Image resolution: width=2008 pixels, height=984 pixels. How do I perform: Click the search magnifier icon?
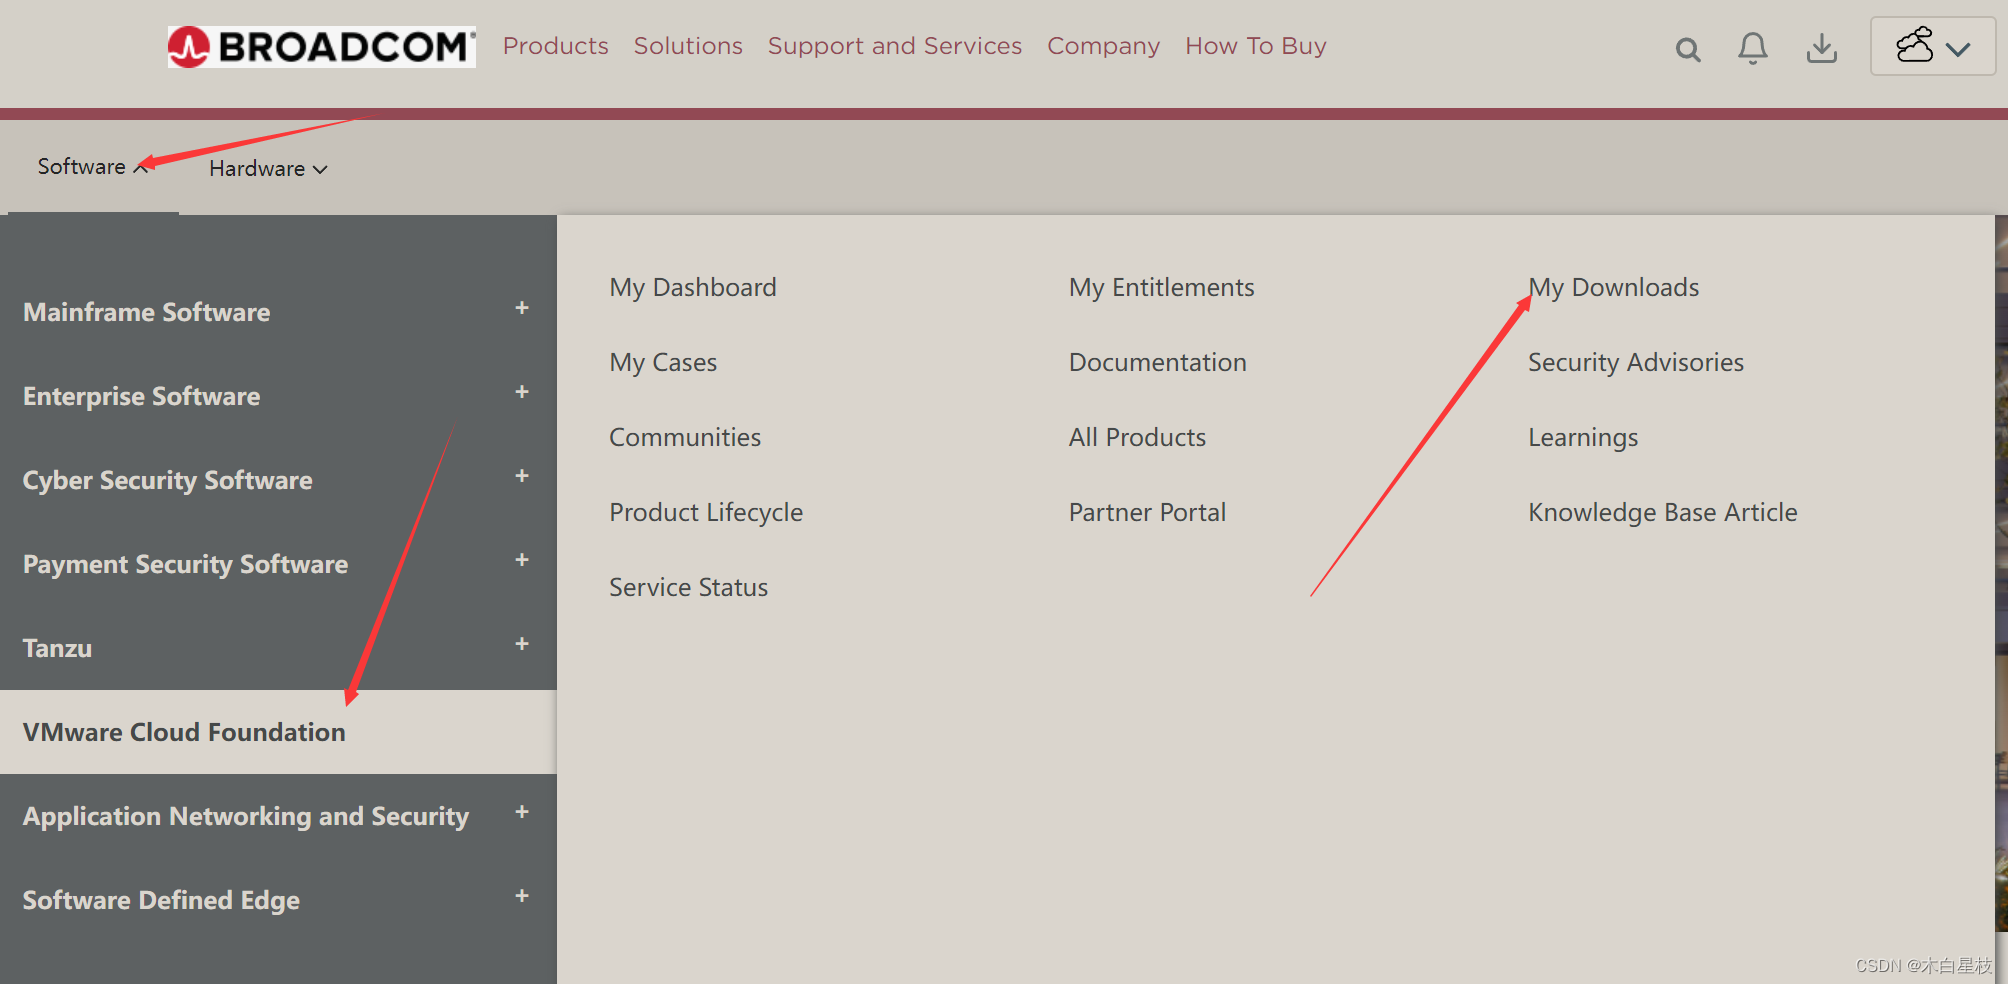coord(1688,49)
